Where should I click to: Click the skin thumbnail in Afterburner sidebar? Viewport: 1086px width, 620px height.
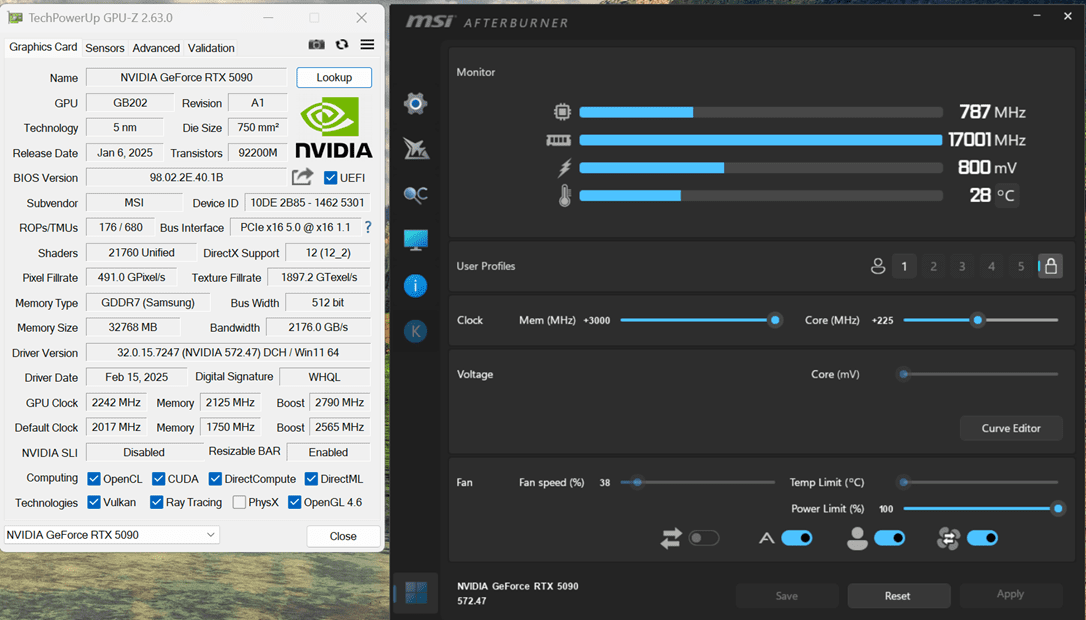tap(416, 593)
